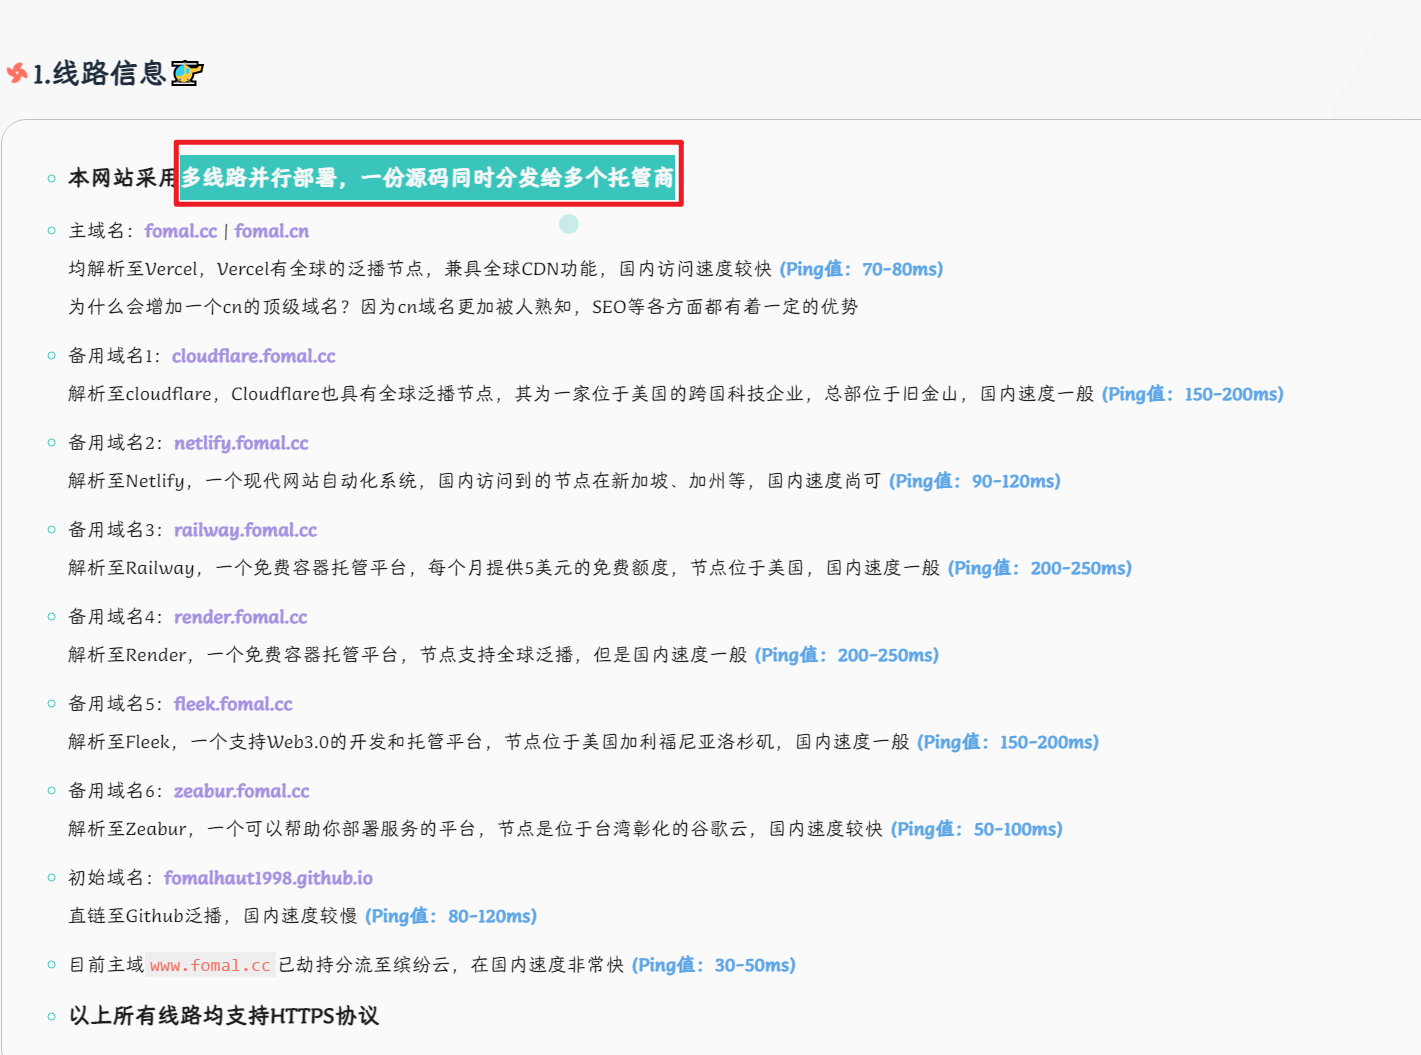Open the zeabur.fomal.cc link

tap(242, 791)
